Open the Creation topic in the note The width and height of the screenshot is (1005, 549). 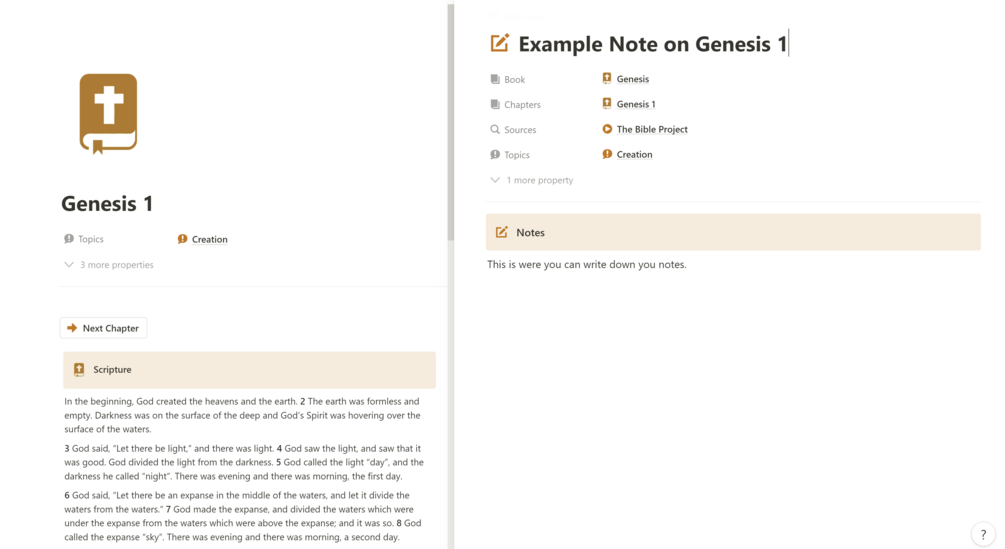click(x=634, y=155)
